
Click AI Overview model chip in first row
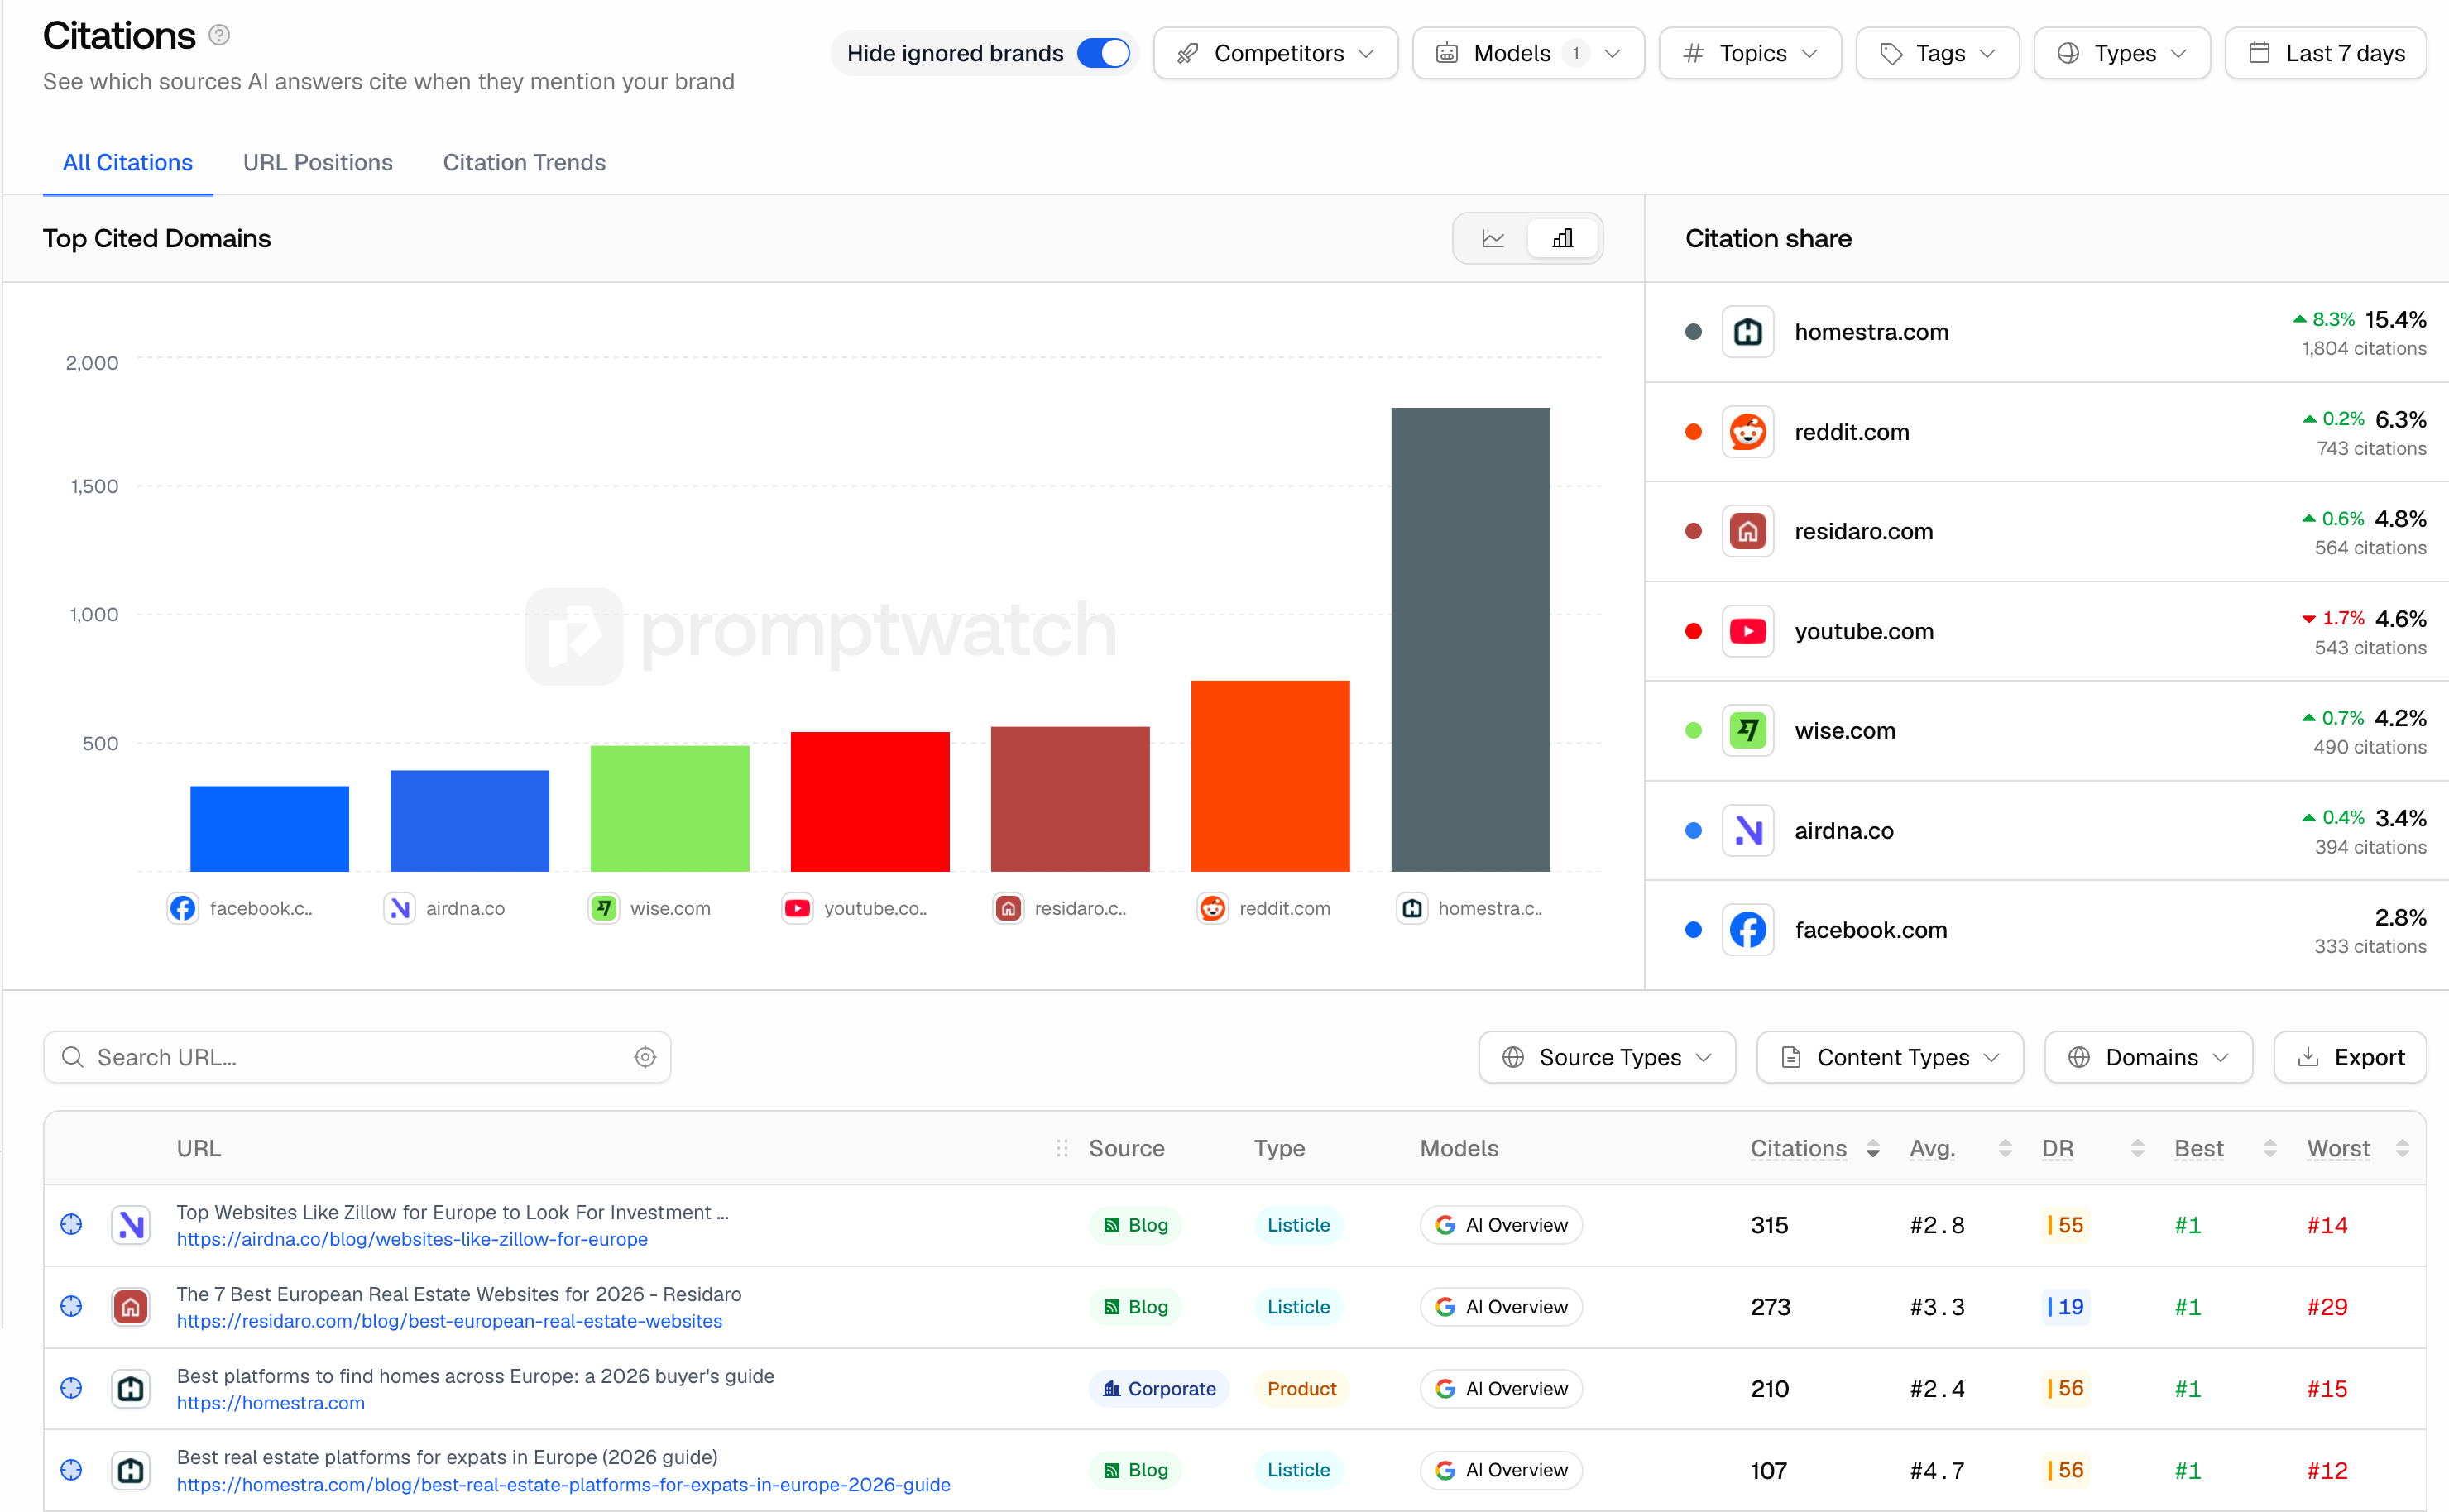tap(1501, 1225)
